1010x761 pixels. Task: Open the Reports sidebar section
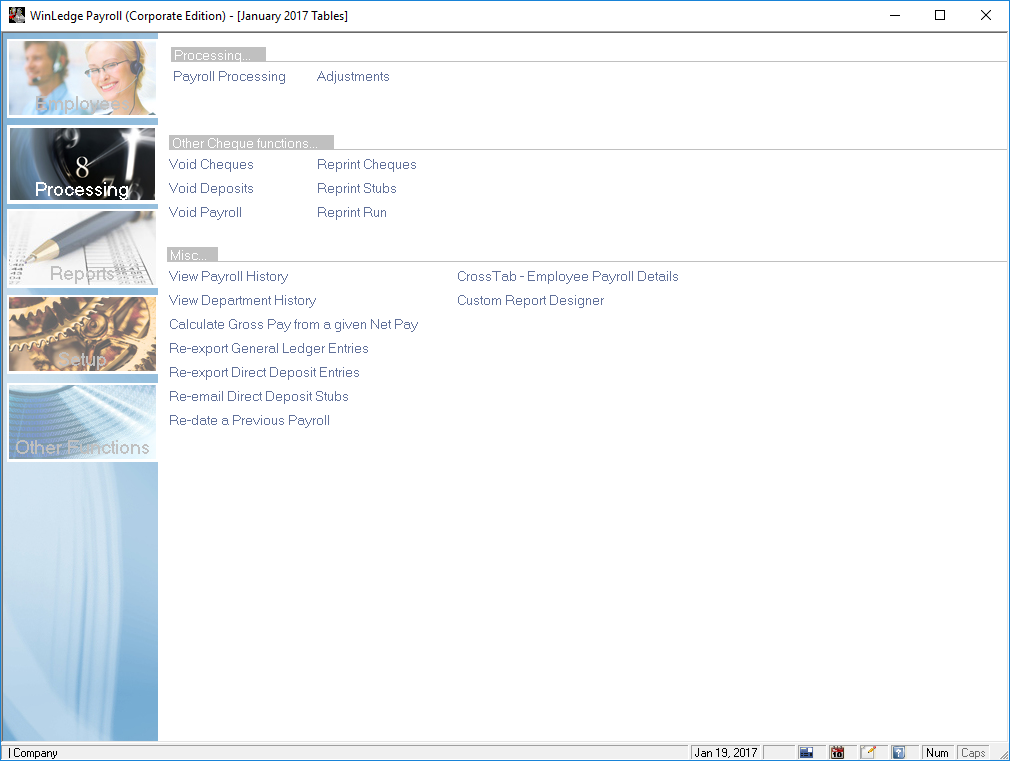coord(82,248)
